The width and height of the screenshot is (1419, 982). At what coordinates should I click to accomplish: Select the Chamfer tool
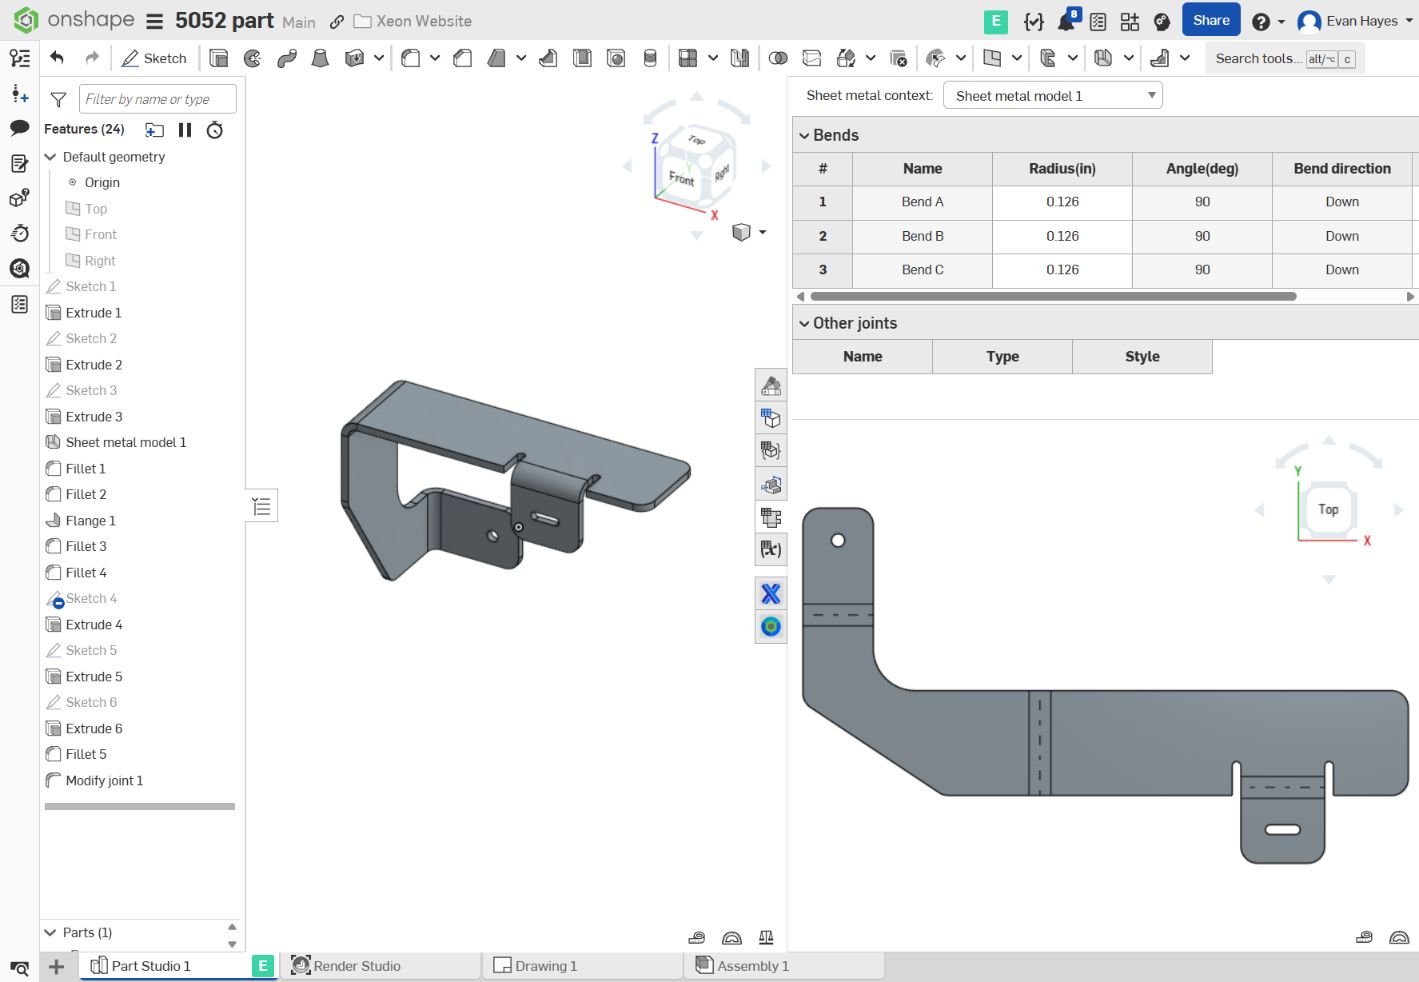click(463, 59)
